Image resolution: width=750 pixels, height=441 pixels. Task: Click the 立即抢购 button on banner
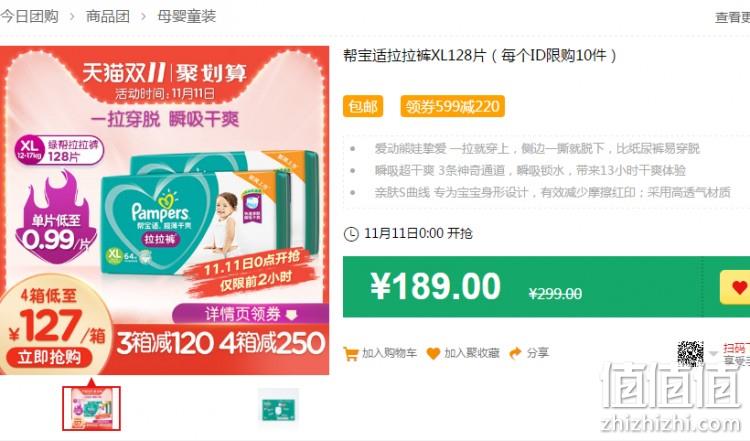(49, 357)
